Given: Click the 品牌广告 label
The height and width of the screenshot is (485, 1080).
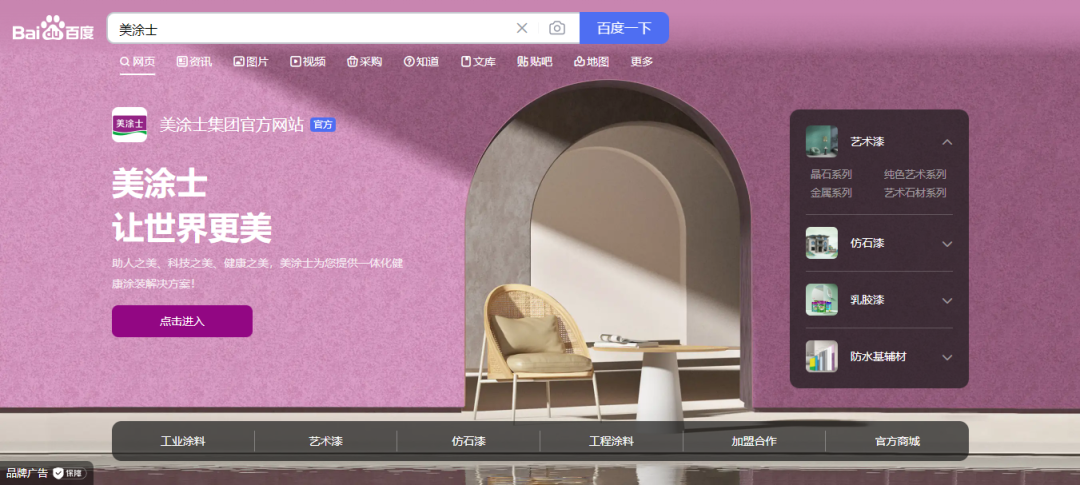Looking at the screenshot, I should point(27,473).
